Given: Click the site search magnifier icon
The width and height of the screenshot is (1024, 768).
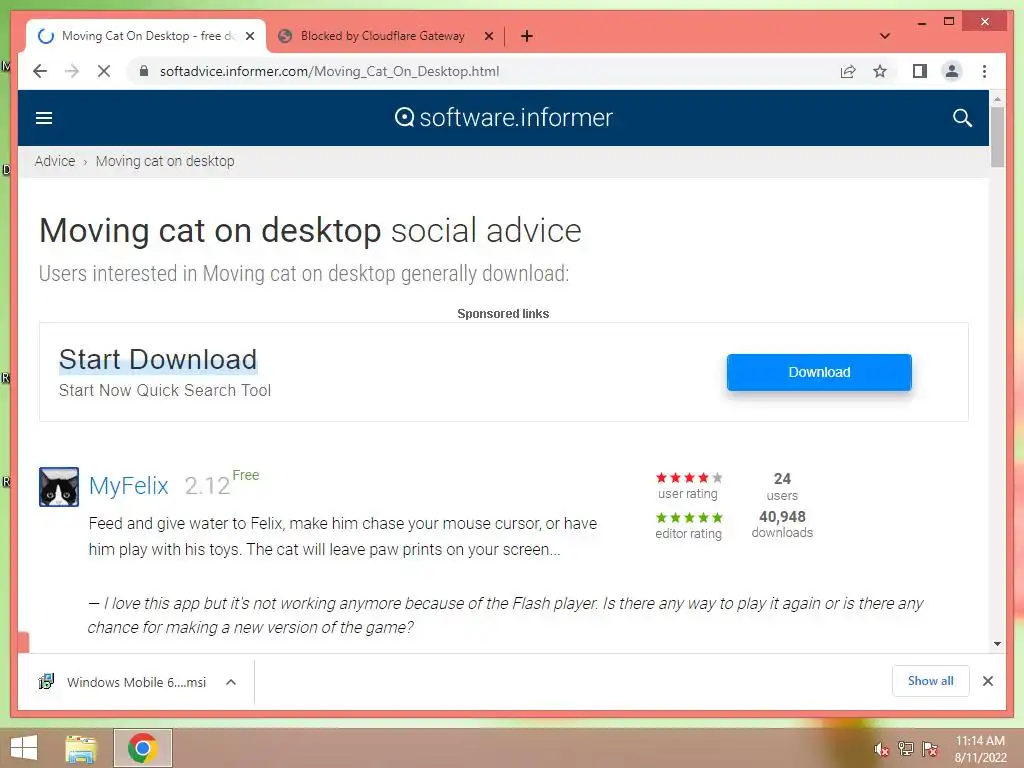Looking at the screenshot, I should [962, 118].
